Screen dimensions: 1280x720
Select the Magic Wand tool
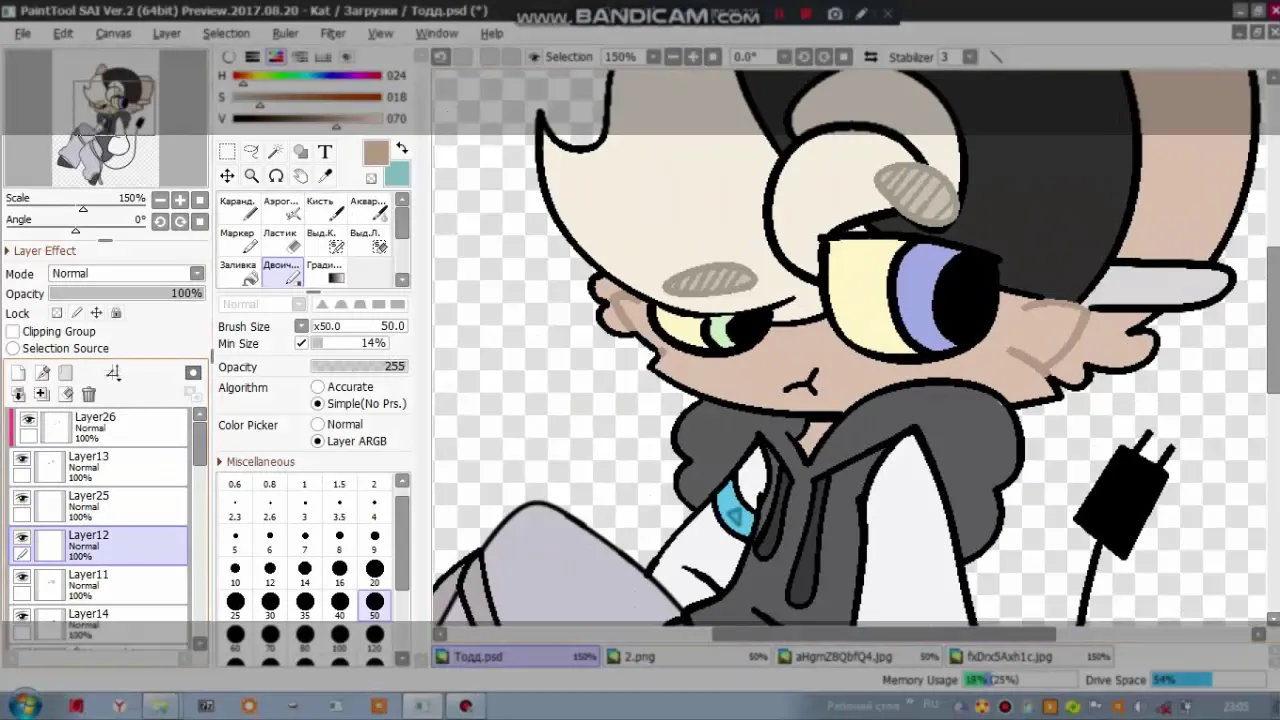coord(276,152)
